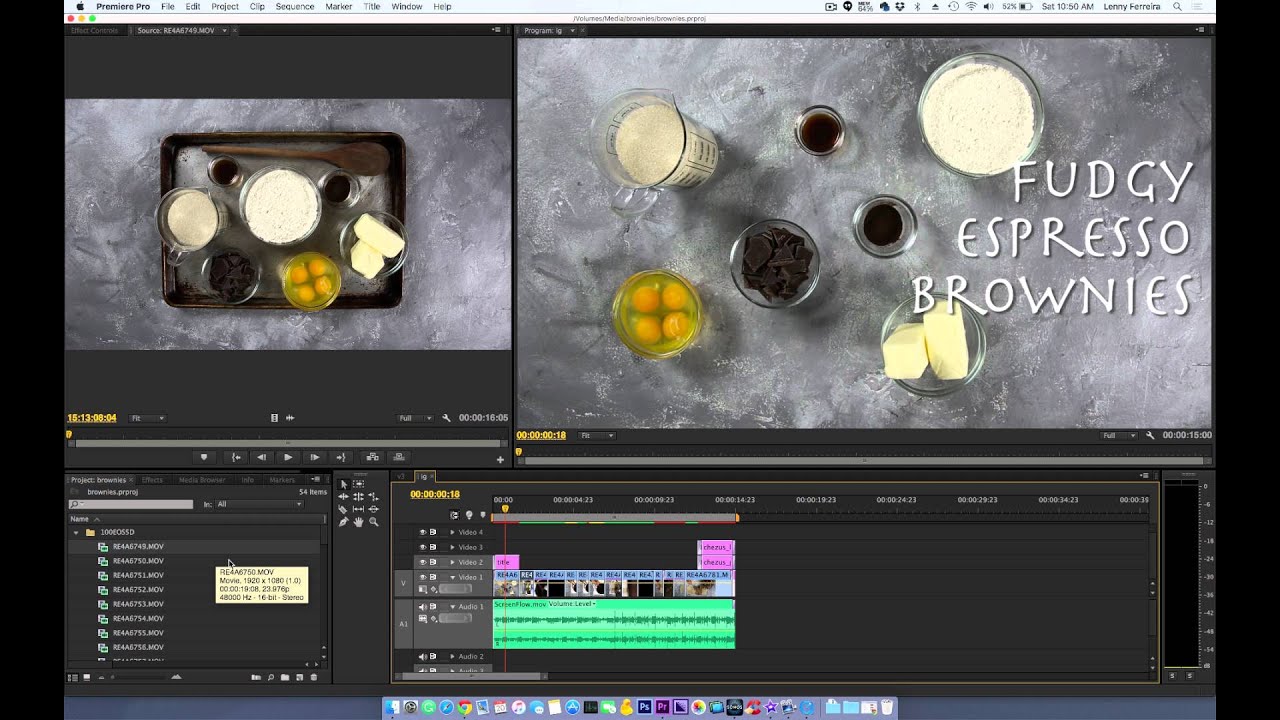The height and width of the screenshot is (720, 1280).
Task: Toggle Video 2 track output eye
Action: (423, 562)
